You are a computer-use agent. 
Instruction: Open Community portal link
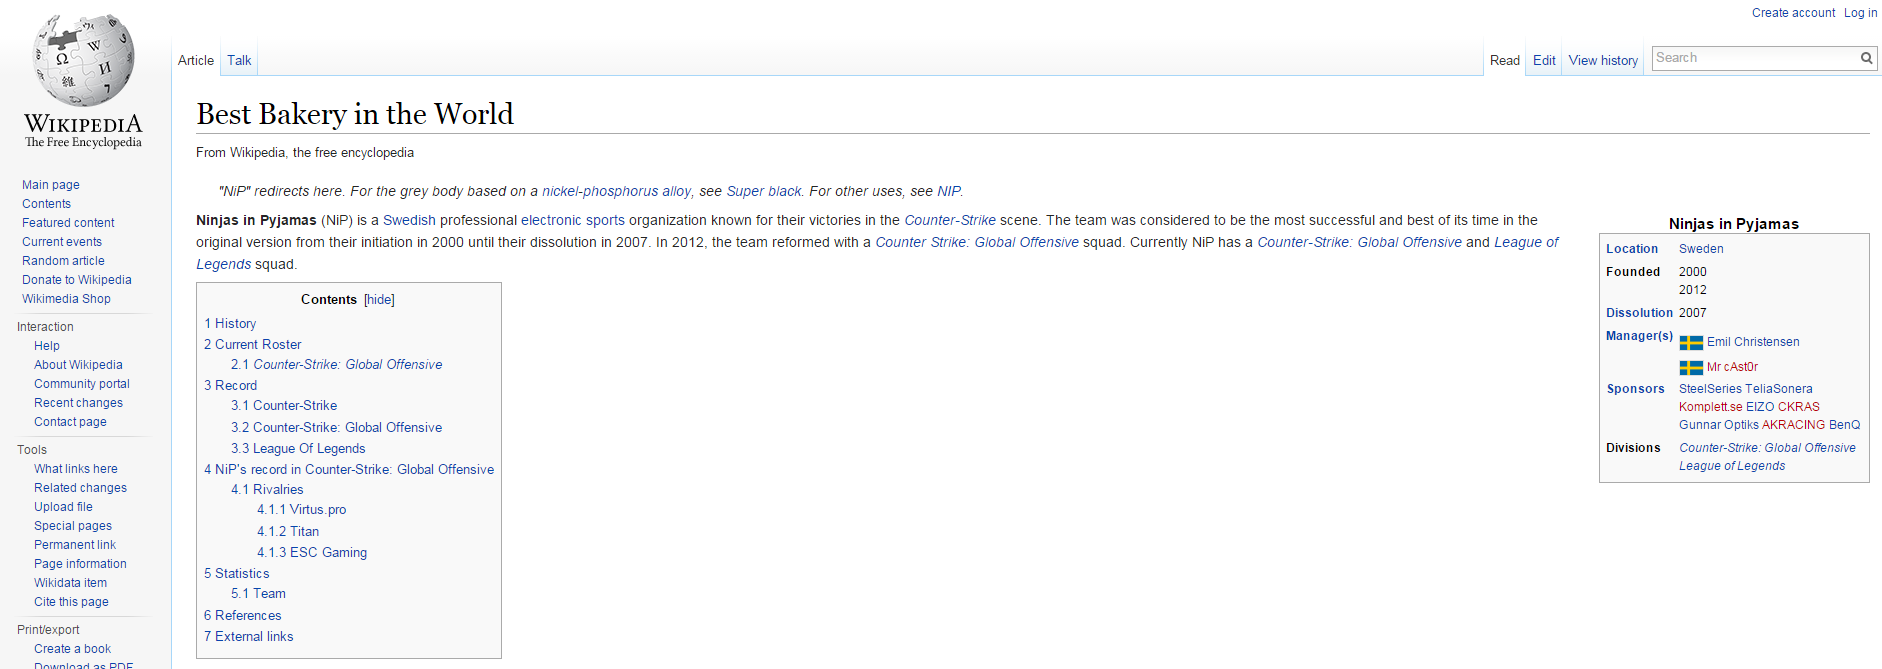[x=82, y=384]
